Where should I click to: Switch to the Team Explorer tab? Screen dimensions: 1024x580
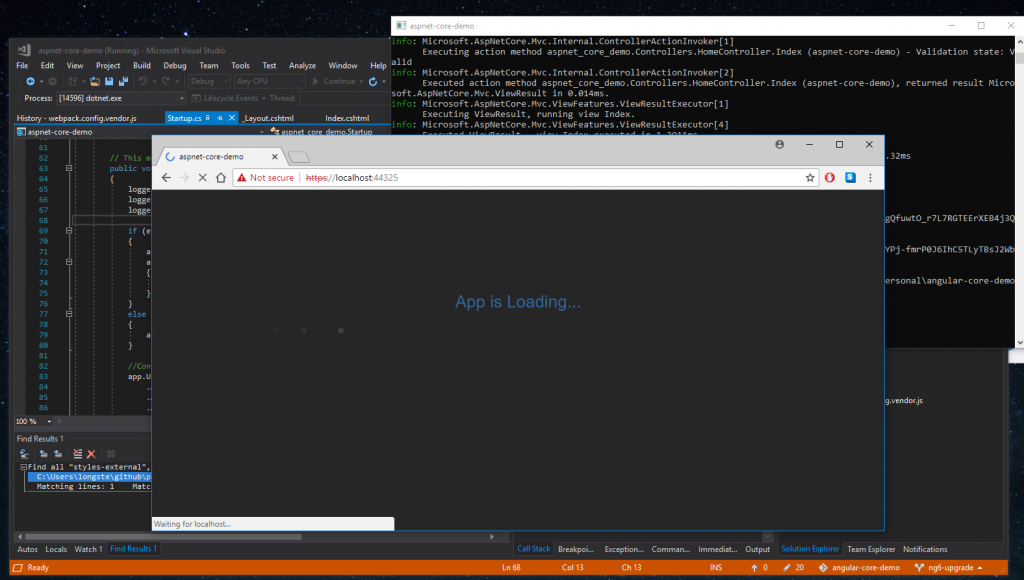[871, 549]
